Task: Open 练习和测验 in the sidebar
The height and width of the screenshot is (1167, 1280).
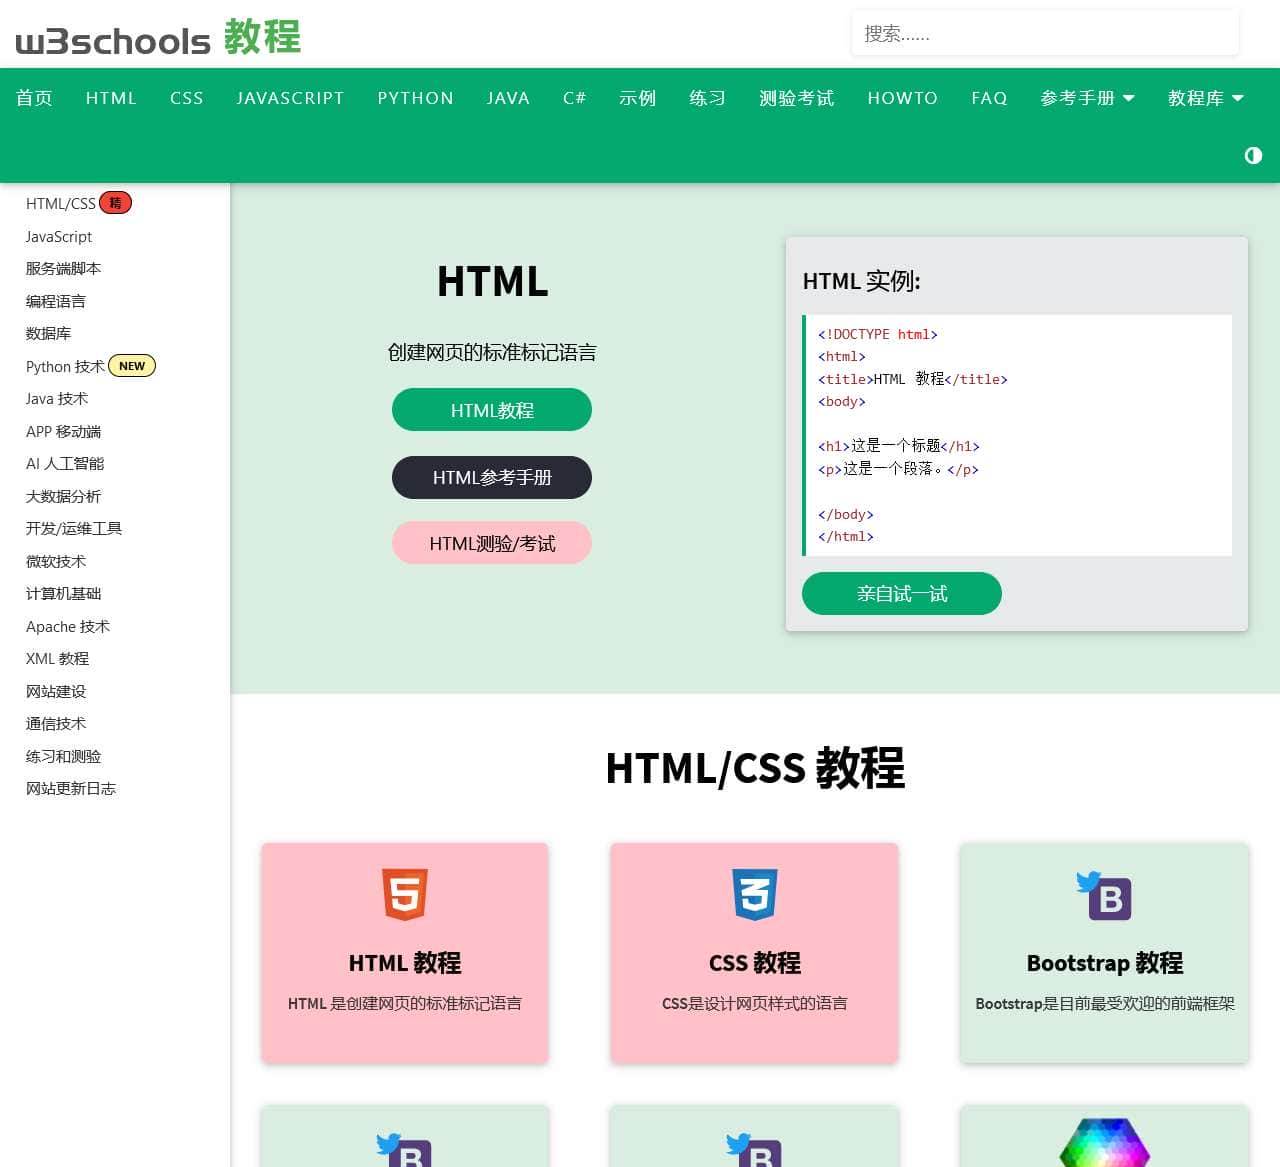Action: (x=63, y=756)
